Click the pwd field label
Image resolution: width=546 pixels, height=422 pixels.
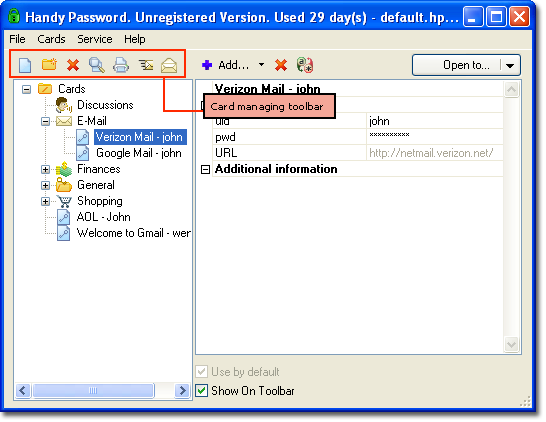pyautogui.click(x=225, y=137)
